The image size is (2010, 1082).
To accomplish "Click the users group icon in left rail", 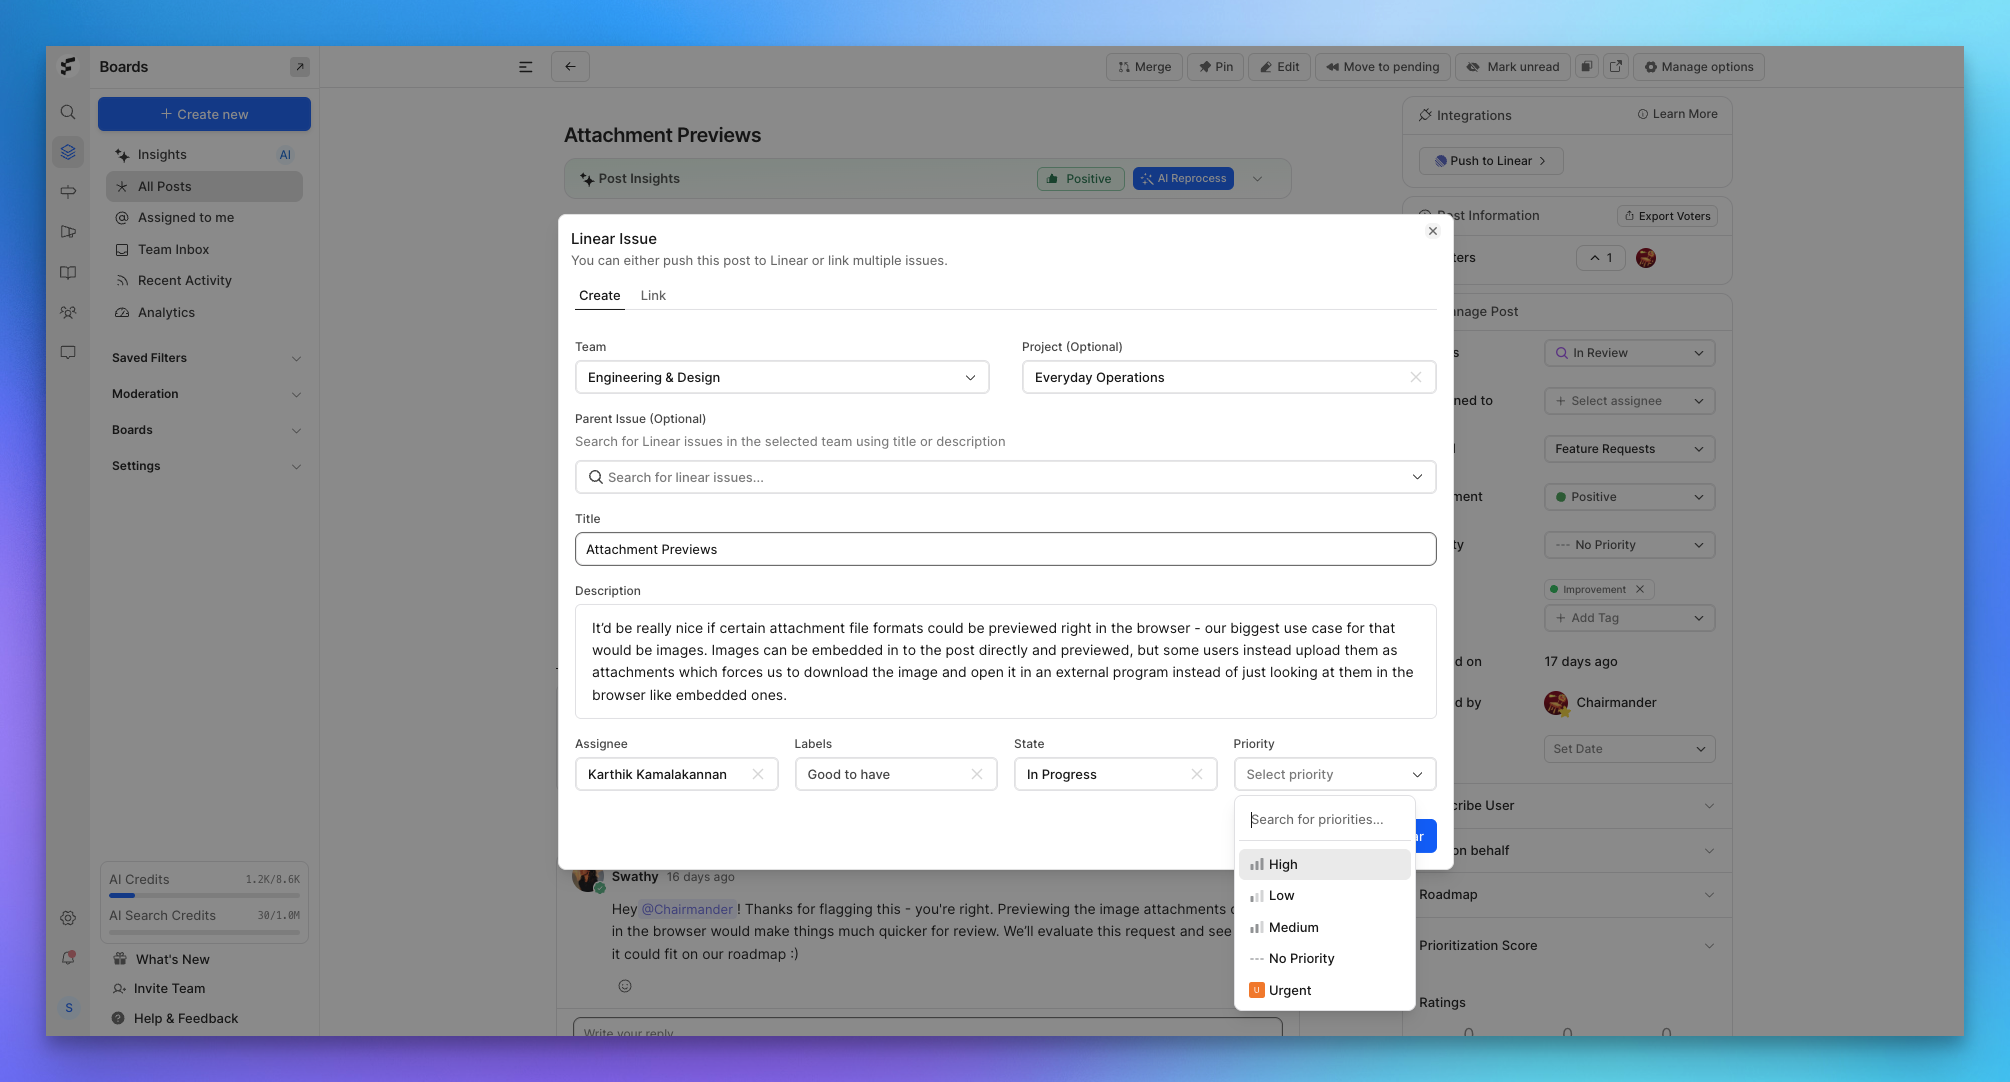I will (68, 312).
